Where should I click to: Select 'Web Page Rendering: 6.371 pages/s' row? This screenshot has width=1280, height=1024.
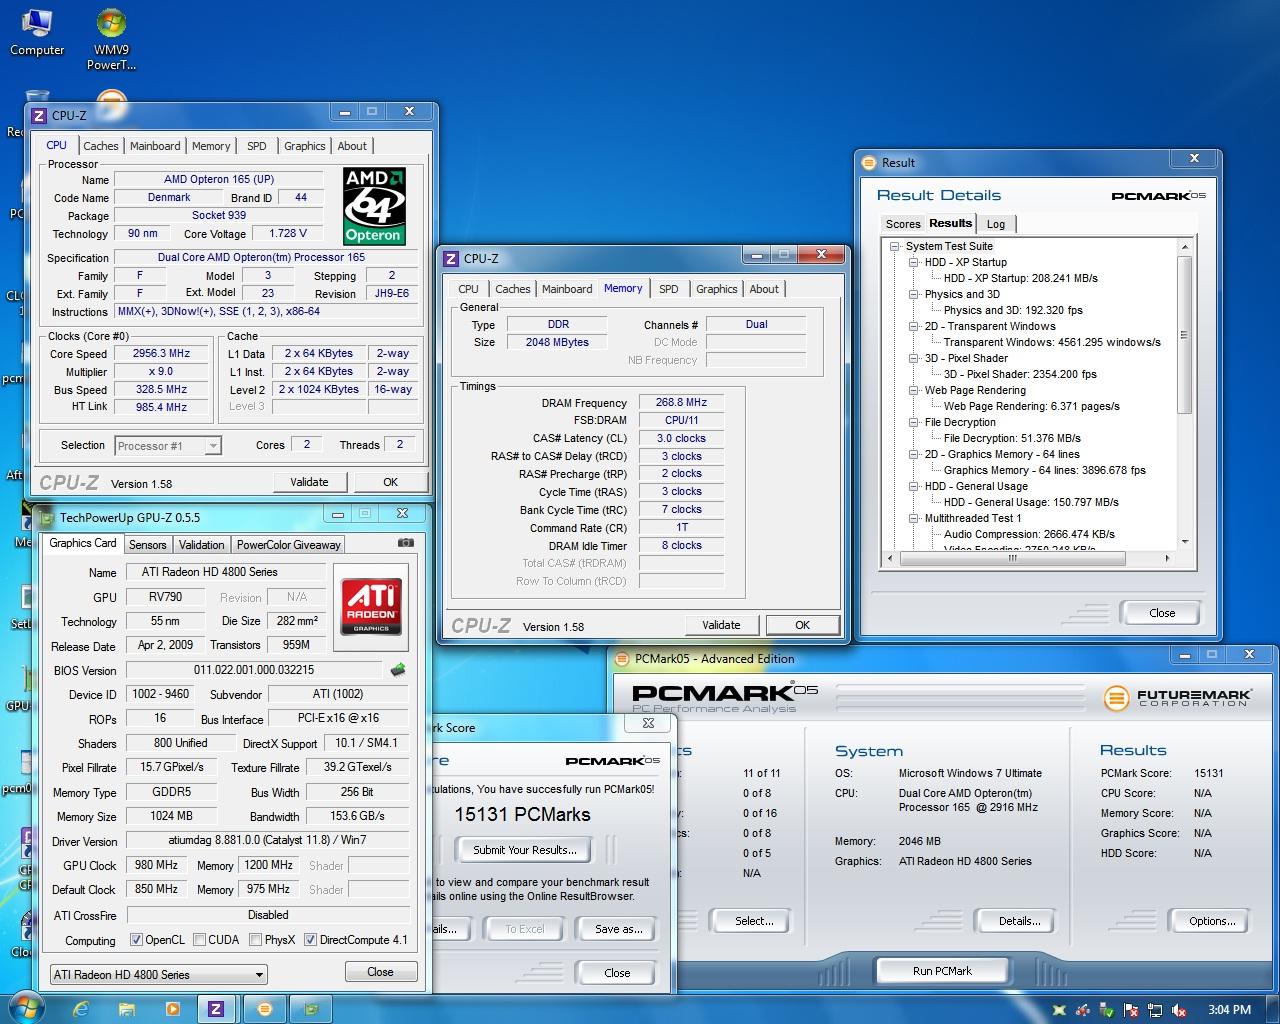[x=1031, y=406]
